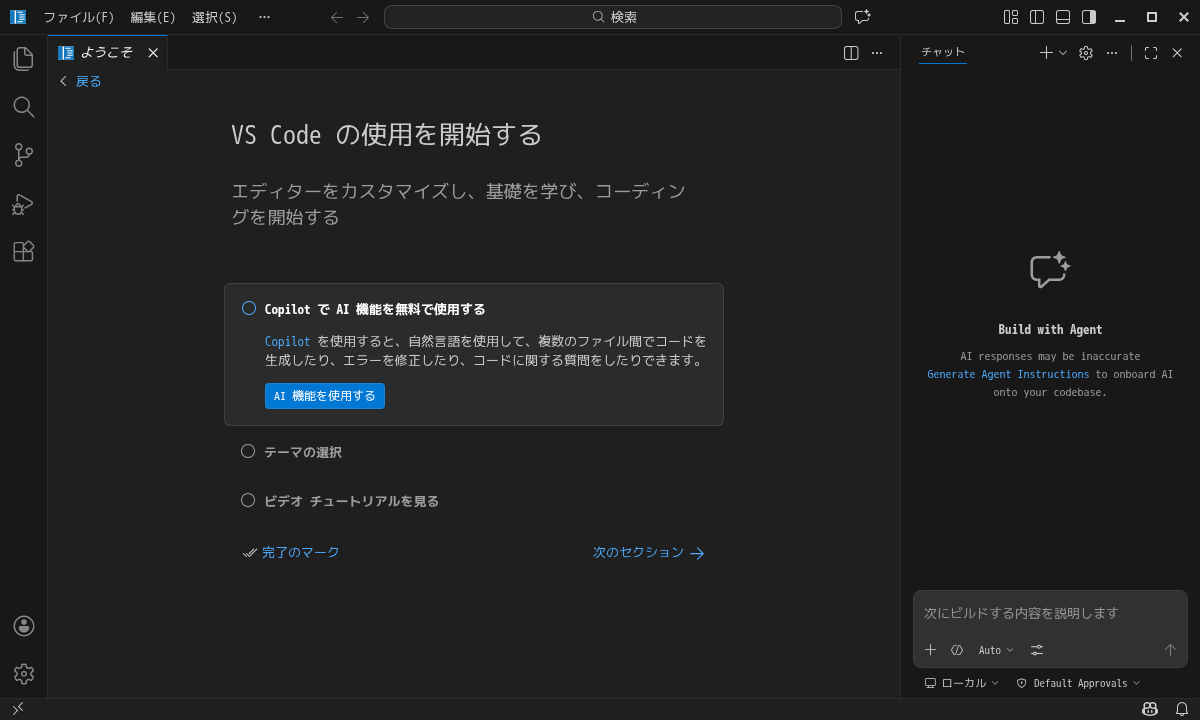
Task: Switch to the ようこそ tab
Action: coord(105,52)
